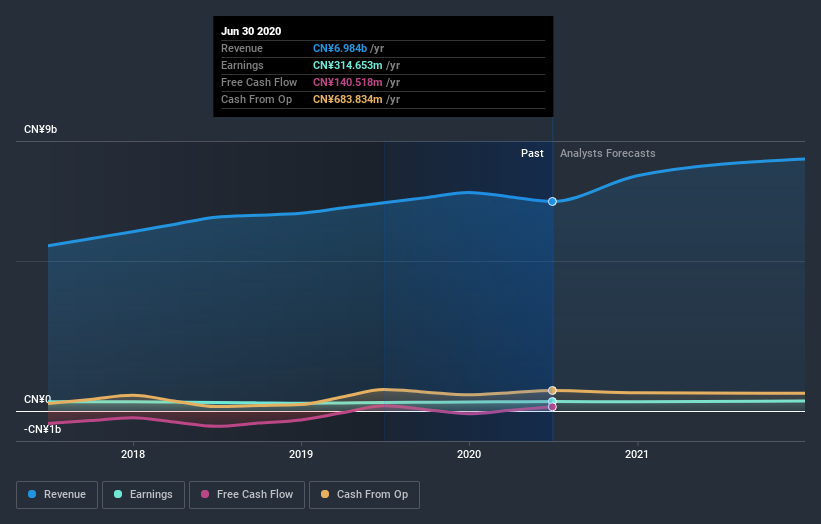The height and width of the screenshot is (524, 821).
Task: Toggle the Revenue legend series
Action: pos(57,495)
